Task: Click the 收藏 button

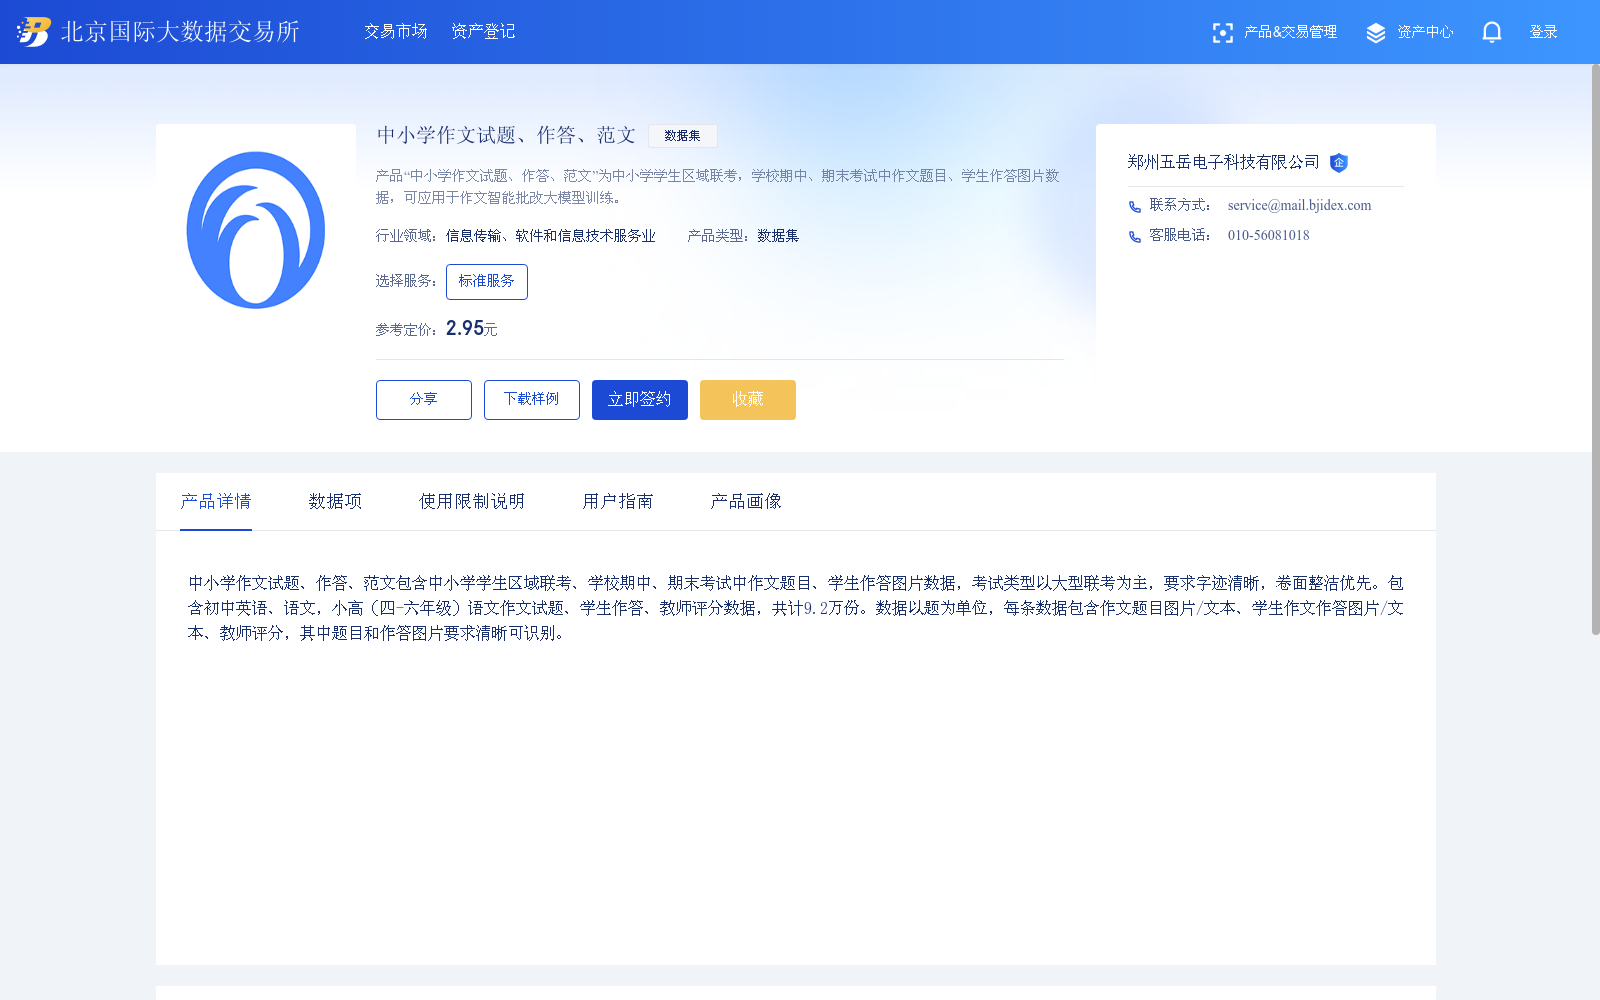Action: click(x=748, y=400)
